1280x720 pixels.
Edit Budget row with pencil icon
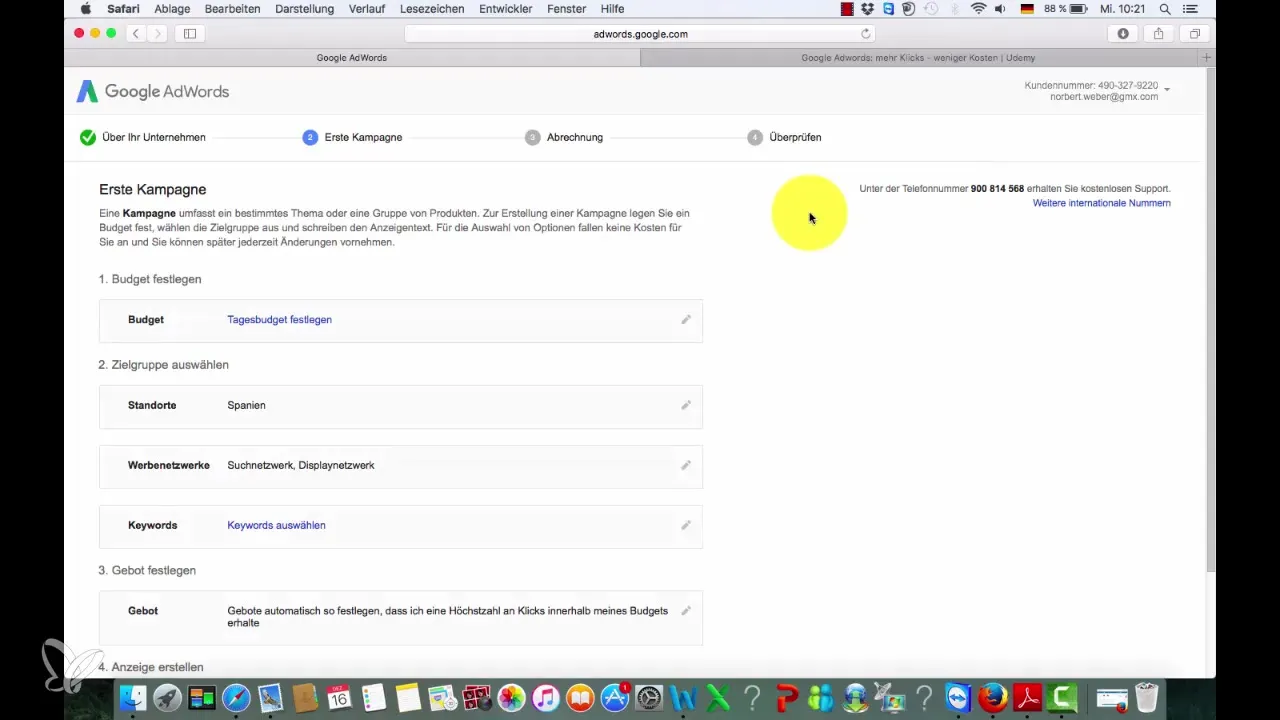click(x=686, y=320)
